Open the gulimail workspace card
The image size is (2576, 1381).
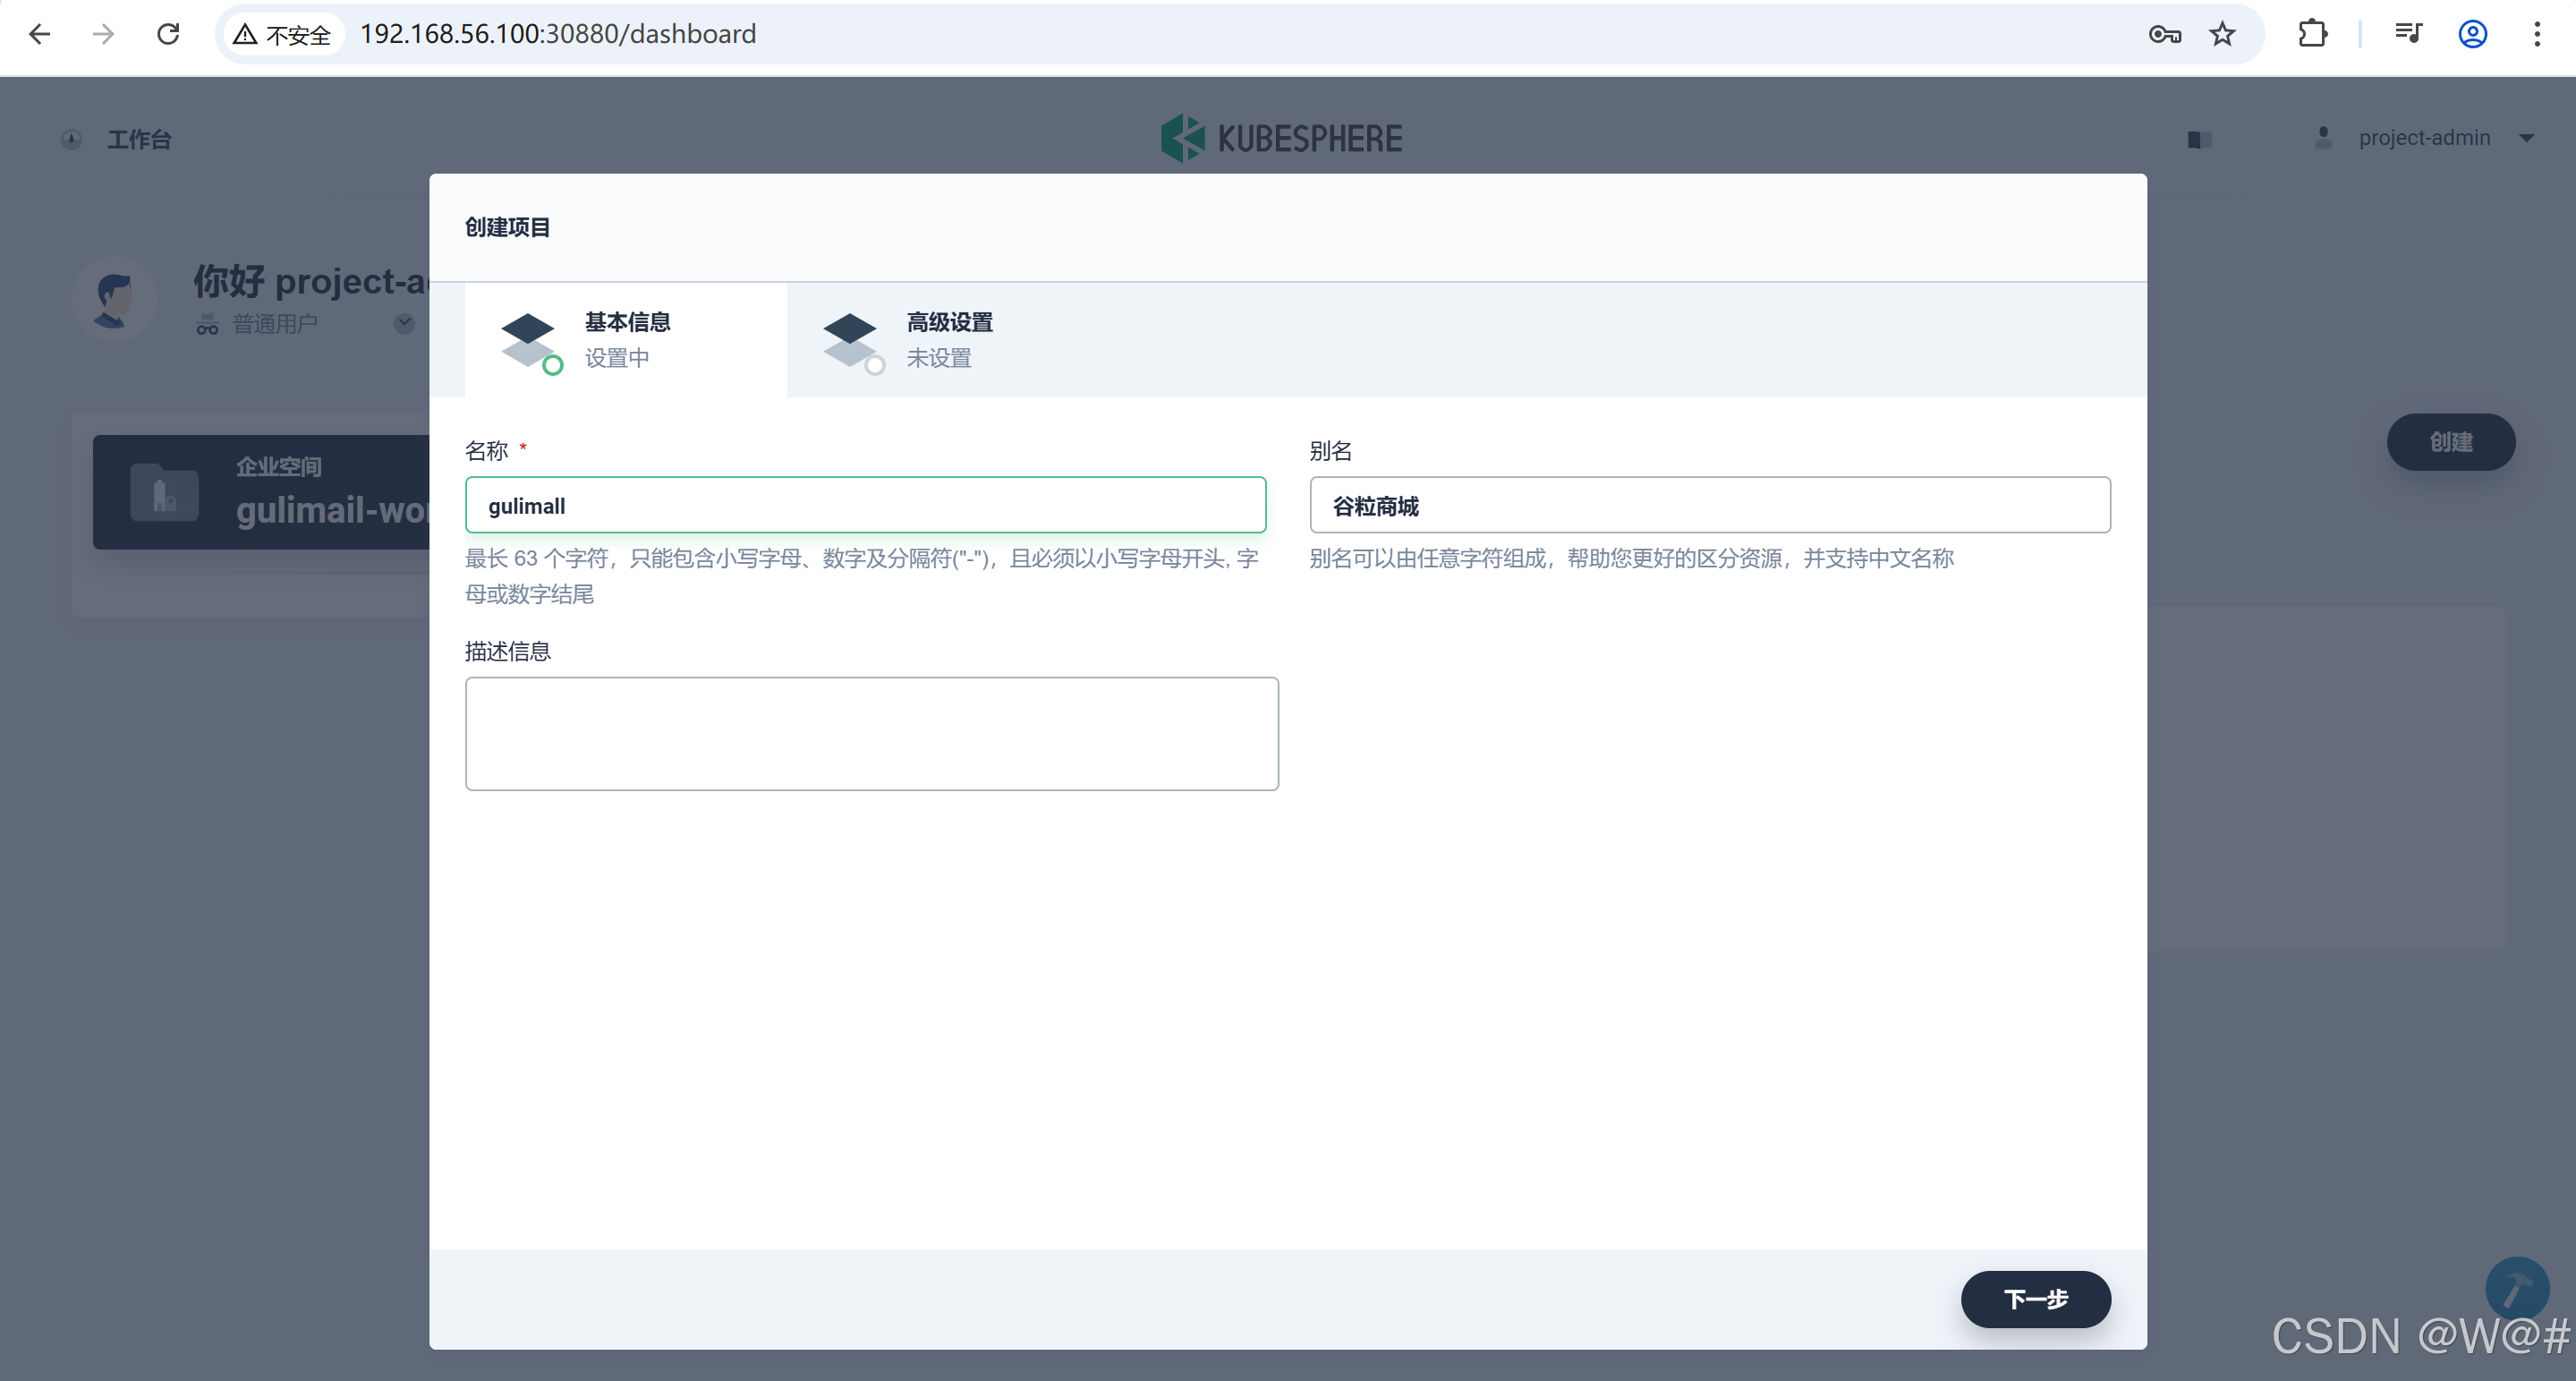(261, 492)
